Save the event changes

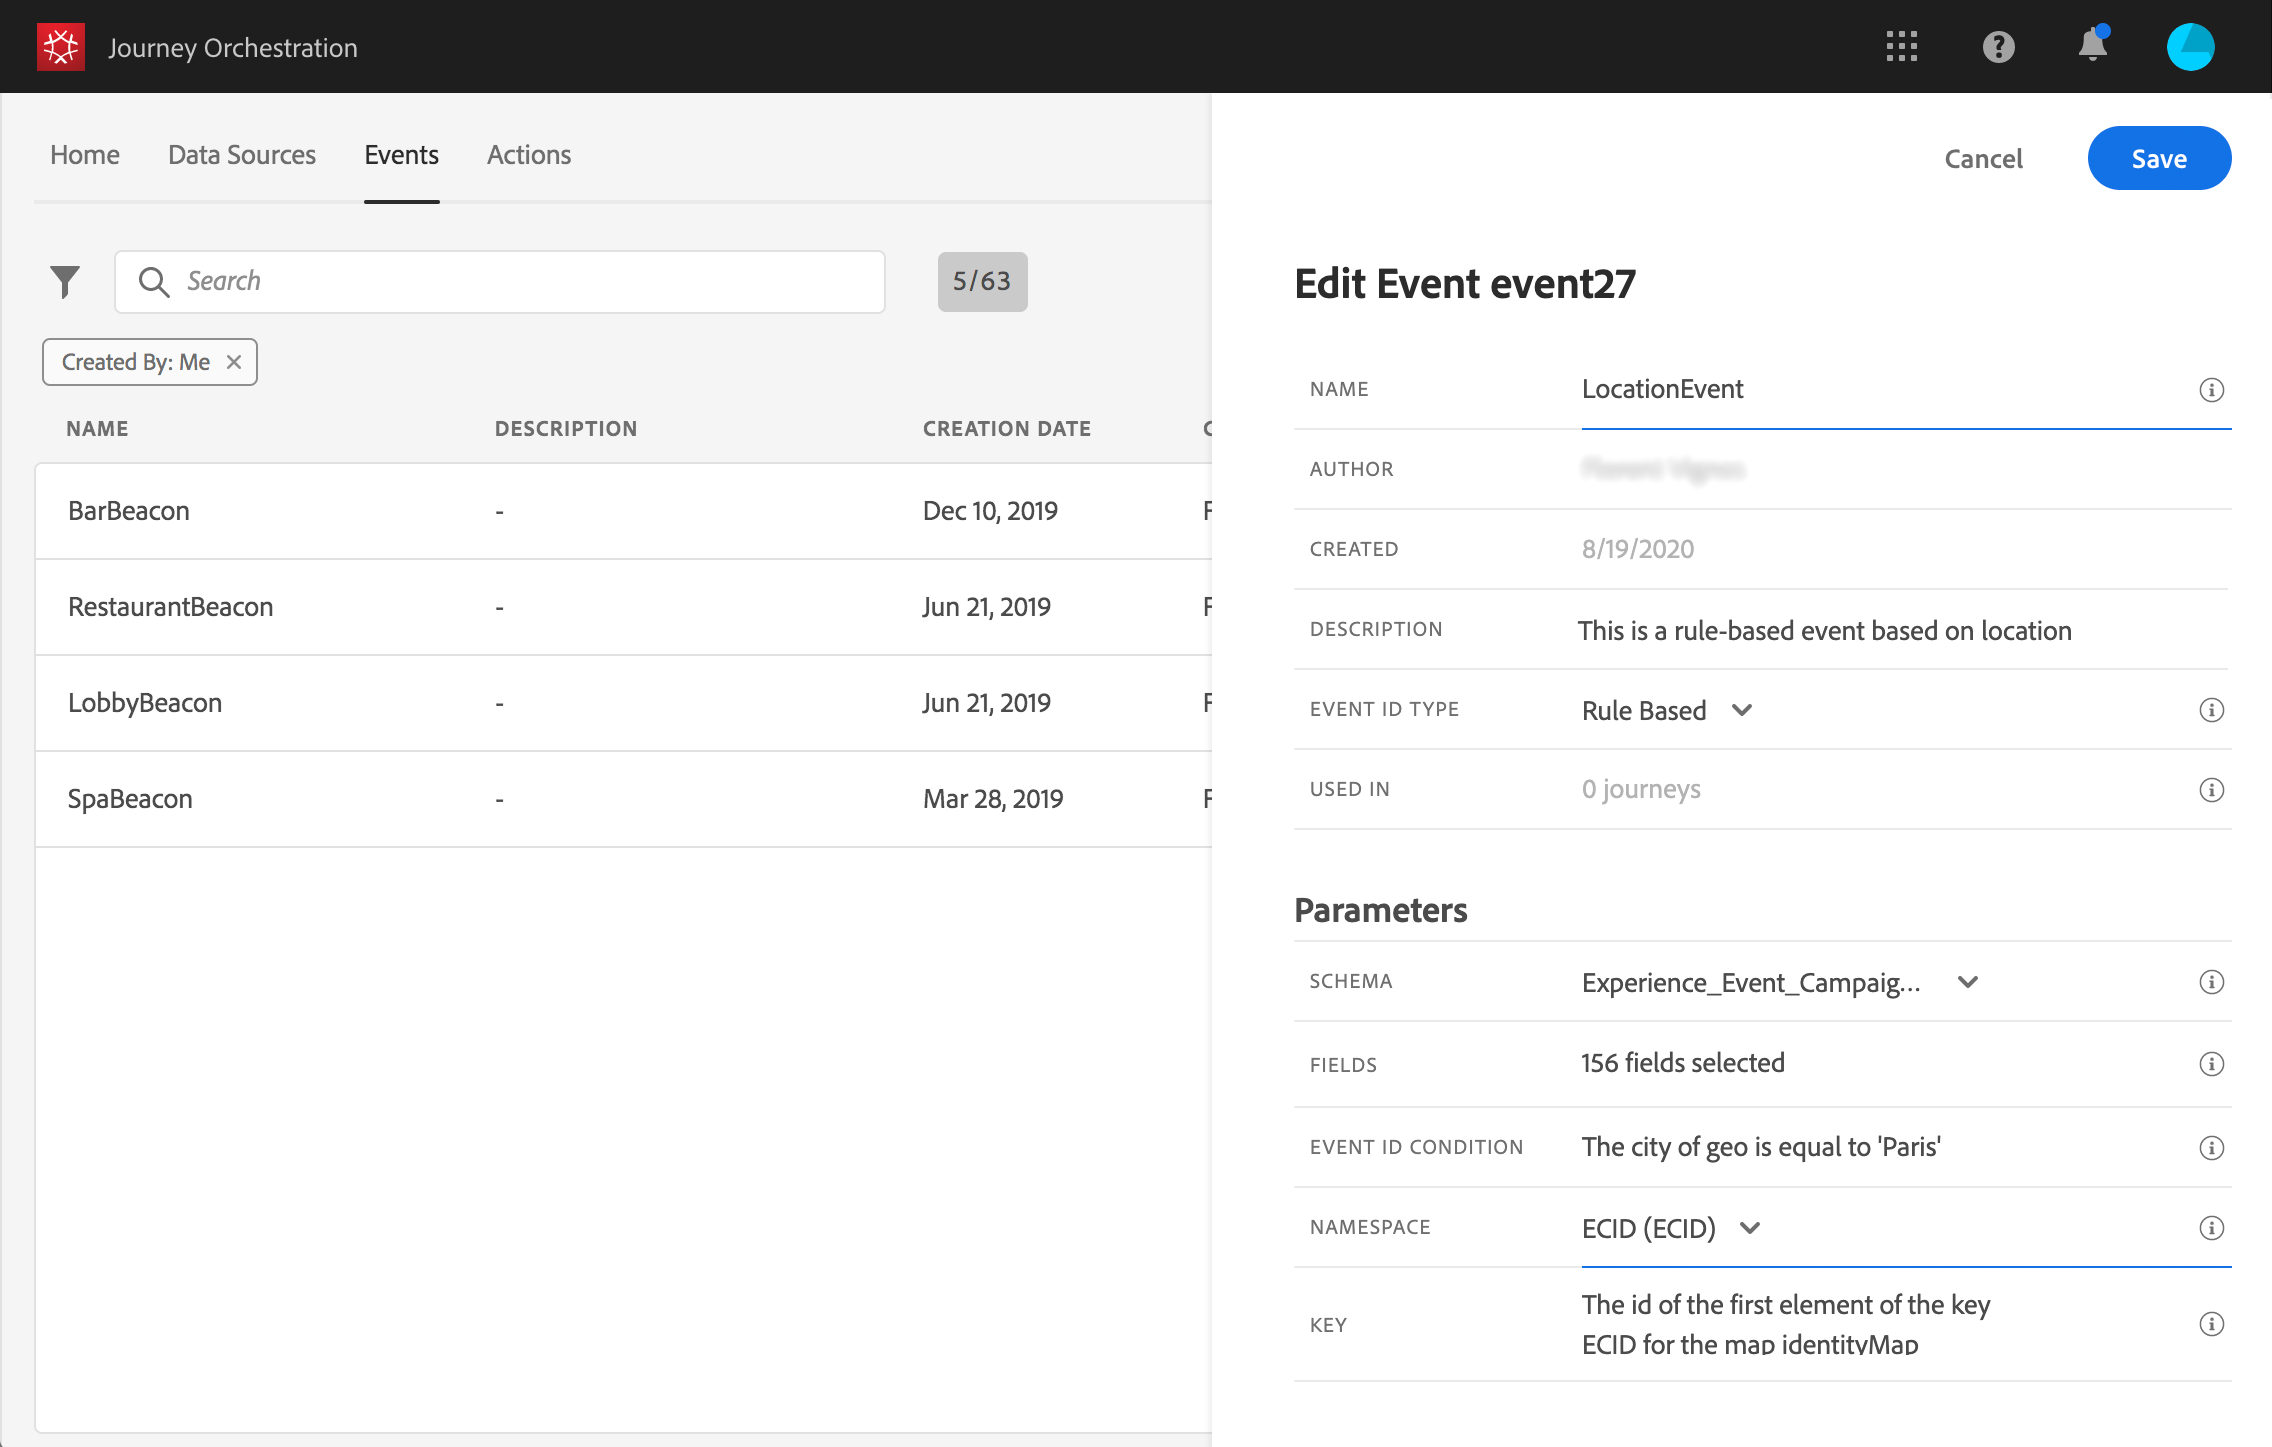click(2158, 159)
